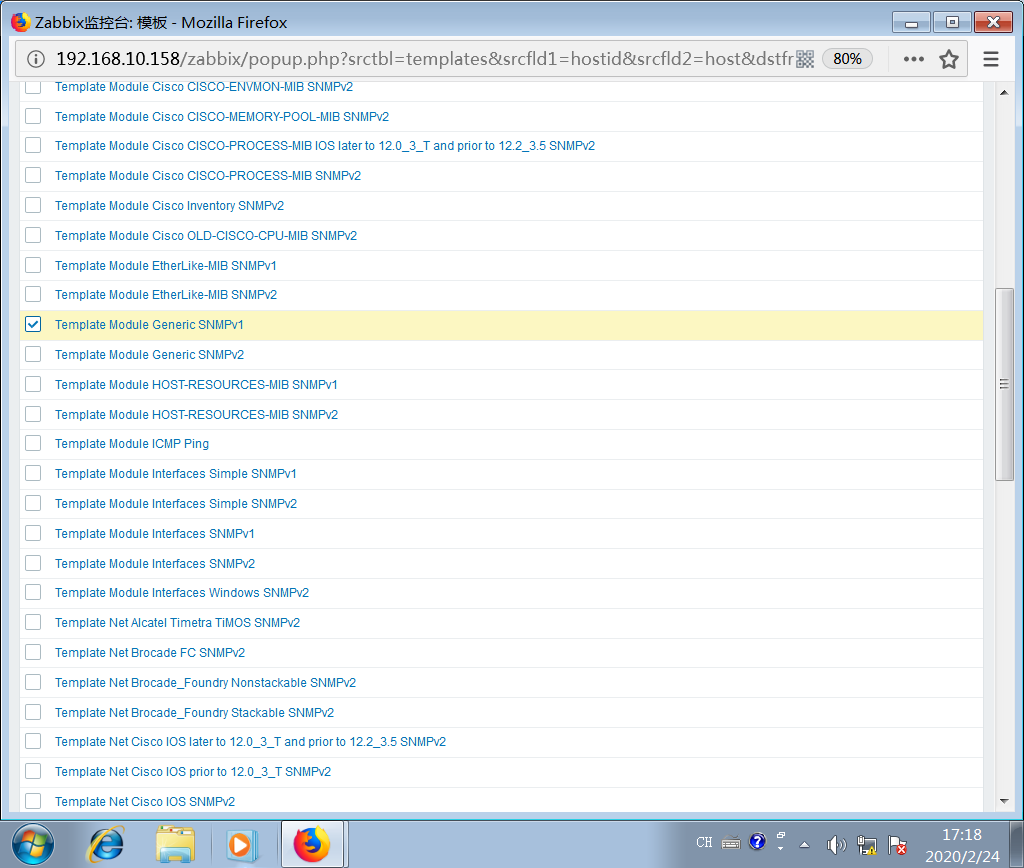Open Template Module HOST-RESOURCES-MIB SNMPv1 link

point(196,385)
